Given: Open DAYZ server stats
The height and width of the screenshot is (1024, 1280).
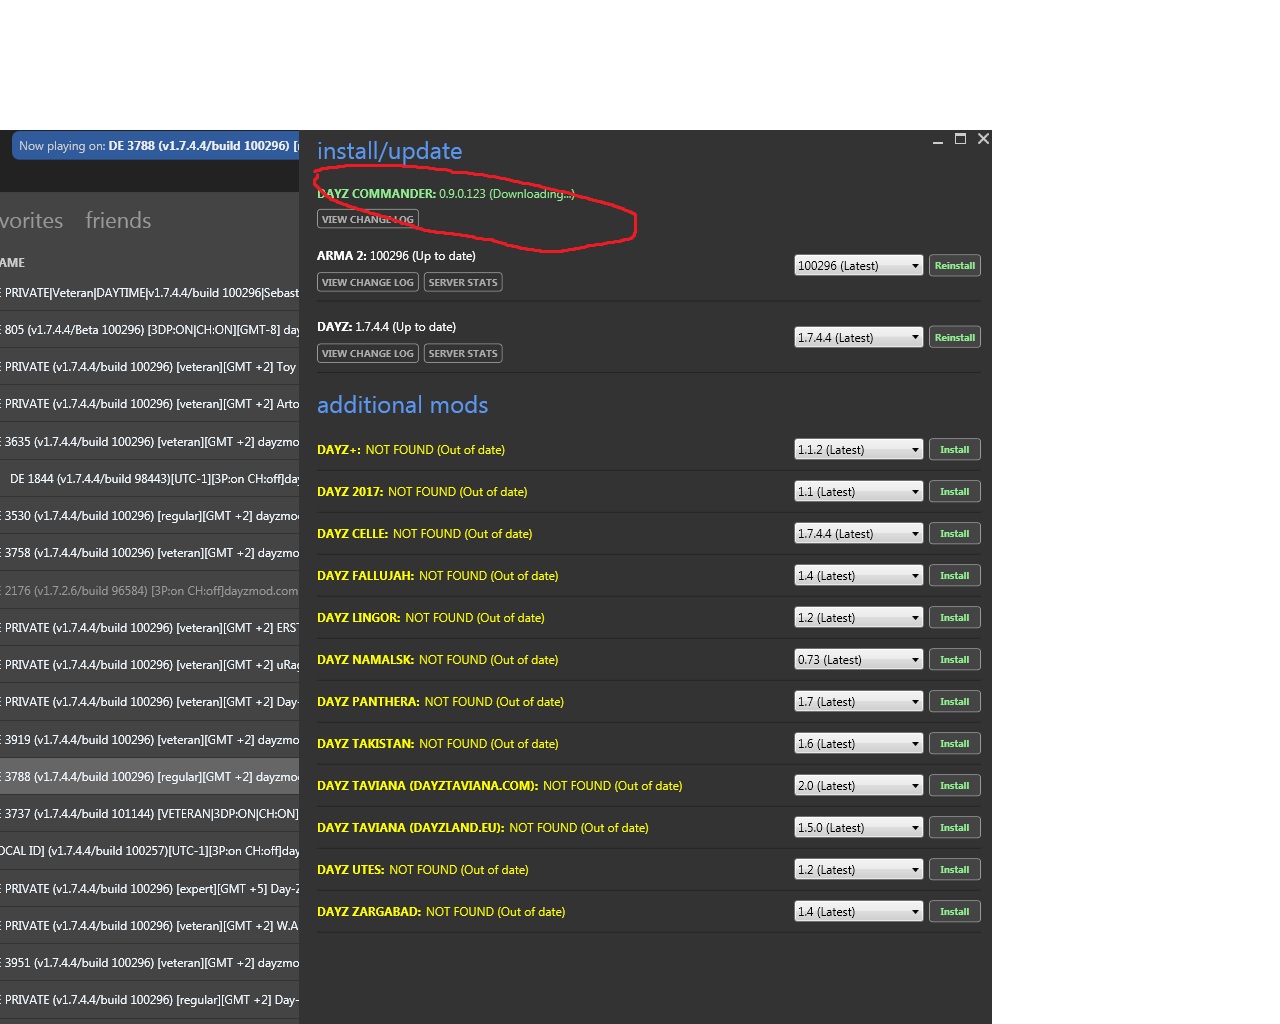Looking at the screenshot, I should point(463,353).
